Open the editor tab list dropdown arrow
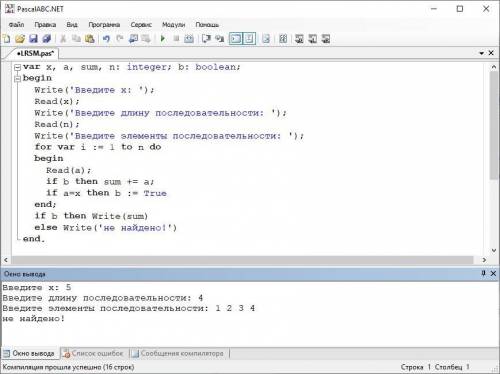The image size is (500, 374). (481, 53)
